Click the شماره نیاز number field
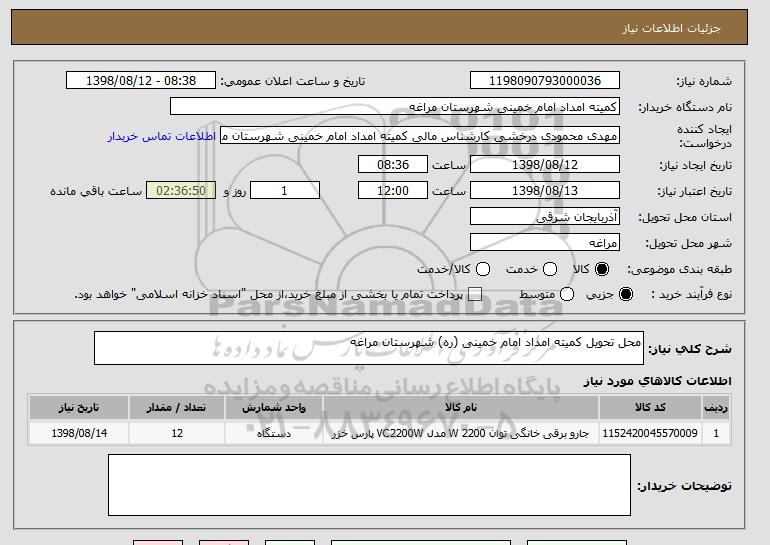 [x=543, y=81]
